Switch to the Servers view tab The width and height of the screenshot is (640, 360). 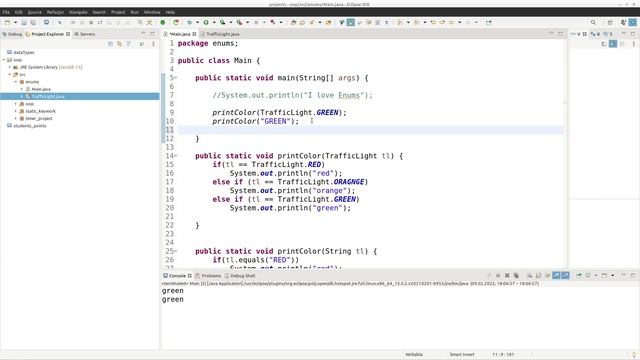[x=85, y=34]
